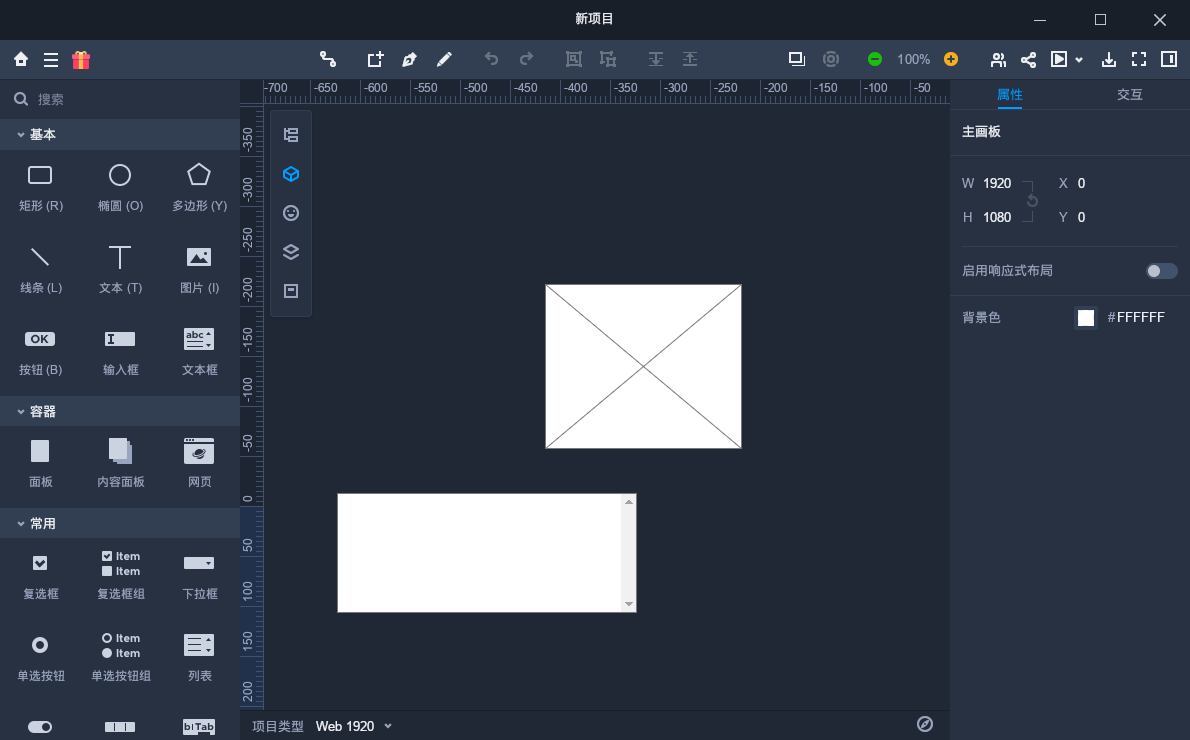Click the green zoom out button
The height and width of the screenshot is (740, 1190).
point(875,60)
